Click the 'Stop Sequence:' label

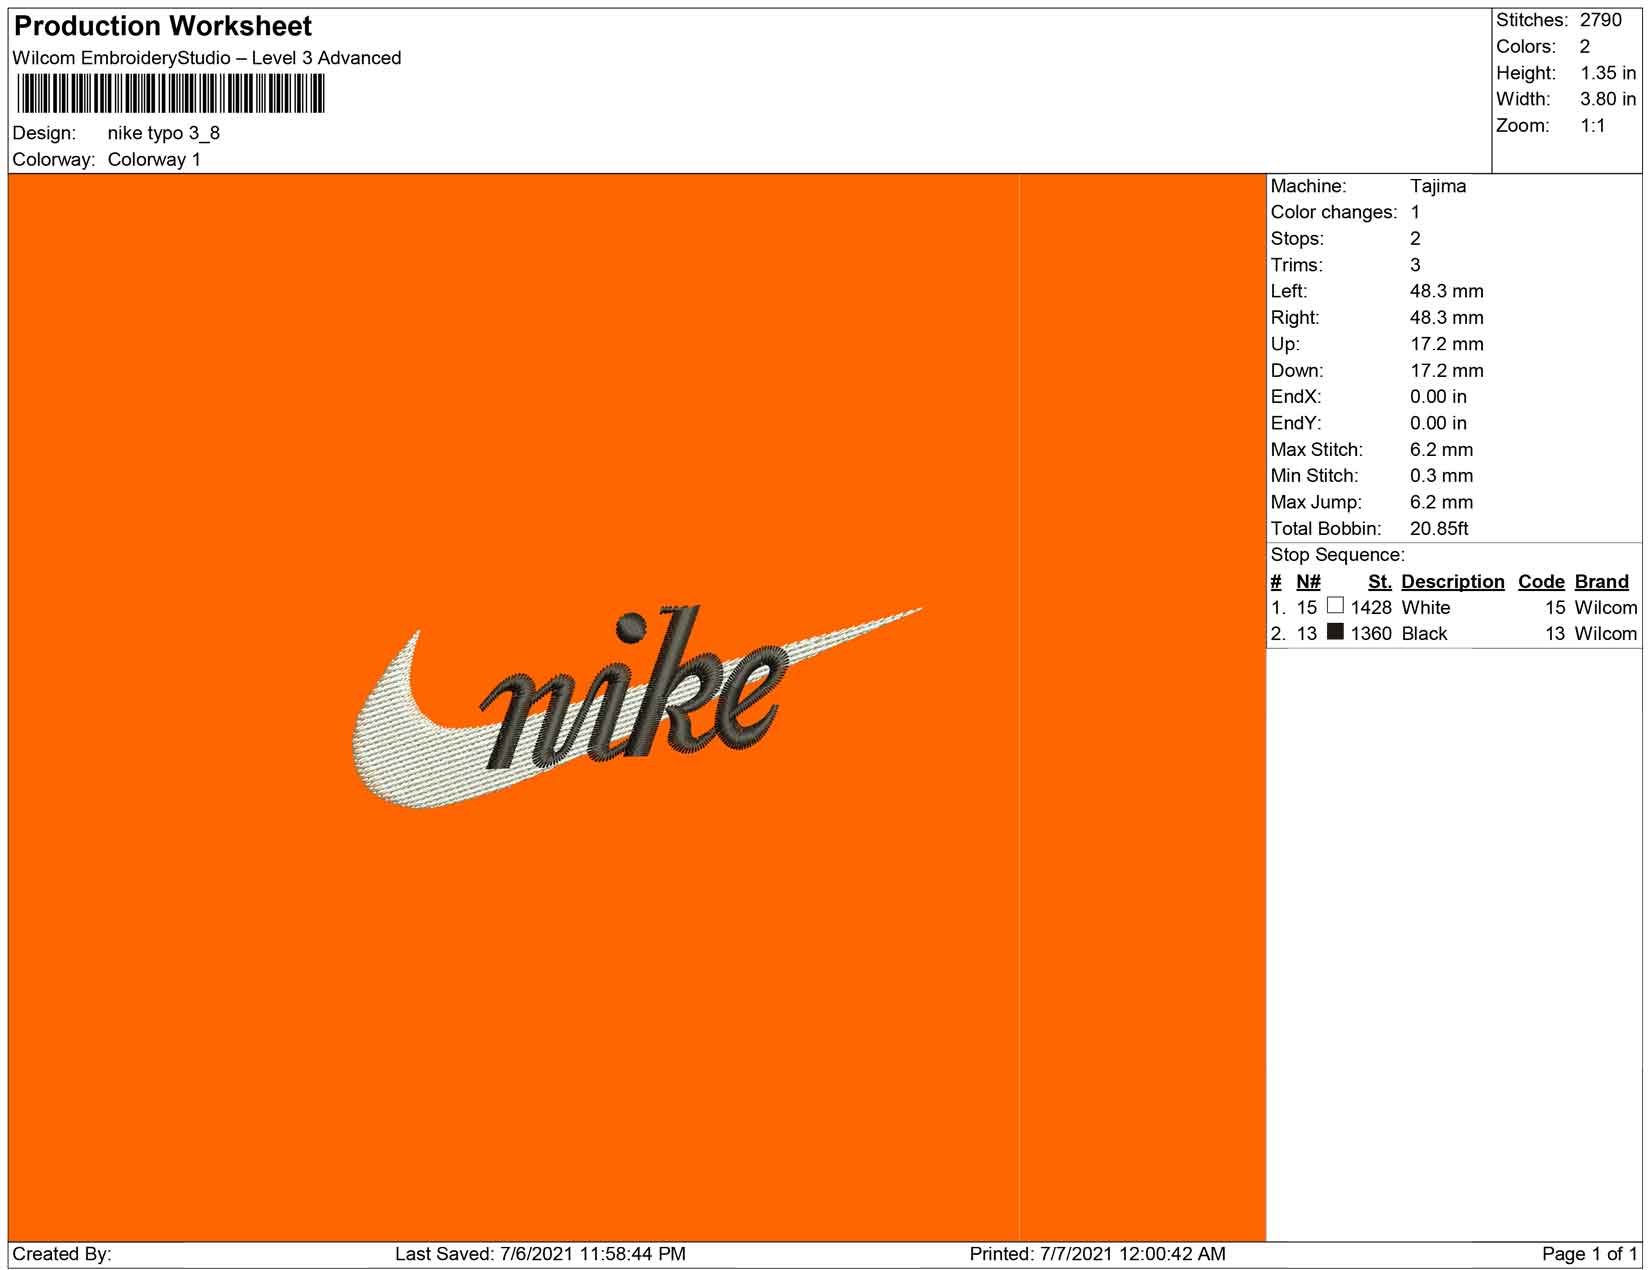point(1338,555)
